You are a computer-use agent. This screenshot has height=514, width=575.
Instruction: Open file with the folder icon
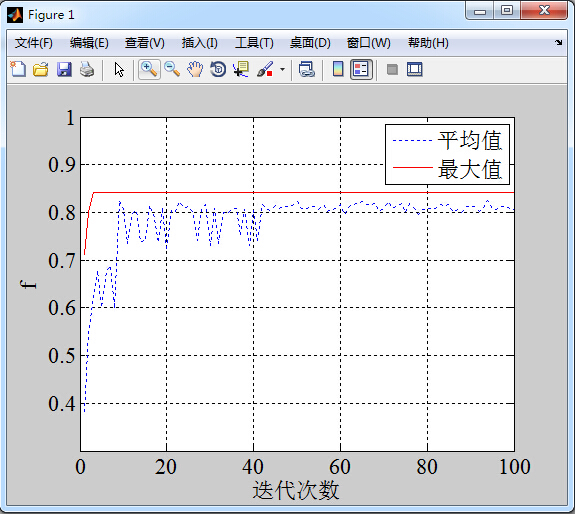tap(41, 69)
